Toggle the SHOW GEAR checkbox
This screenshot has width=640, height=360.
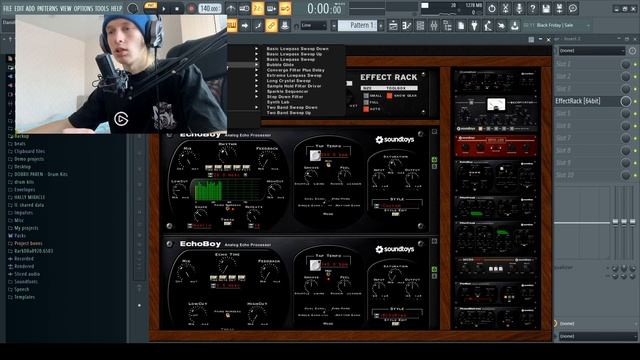click(x=389, y=96)
